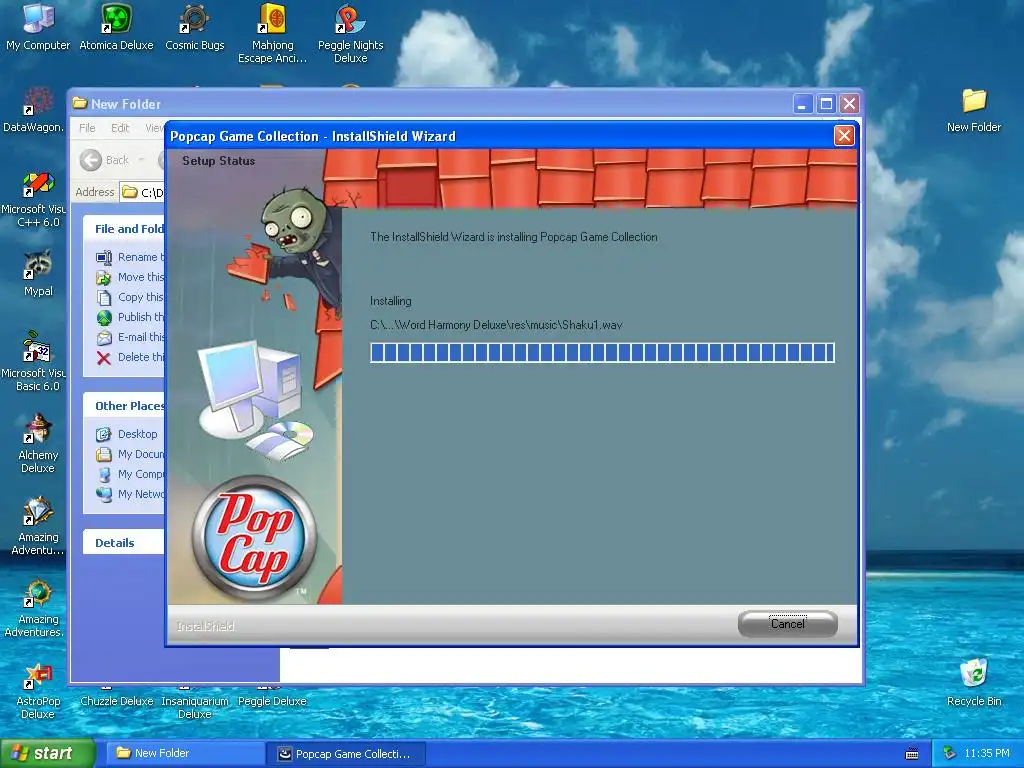Launch Amazing Adventu... shortcut with diamond icon
The width and height of the screenshot is (1024, 768).
(x=38, y=526)
